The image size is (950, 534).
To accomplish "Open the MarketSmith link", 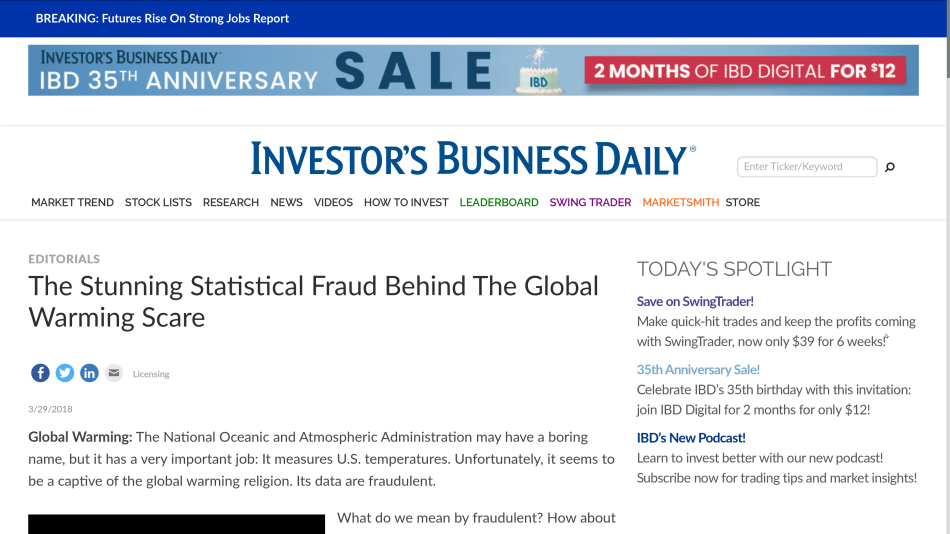I will point(680,202).
